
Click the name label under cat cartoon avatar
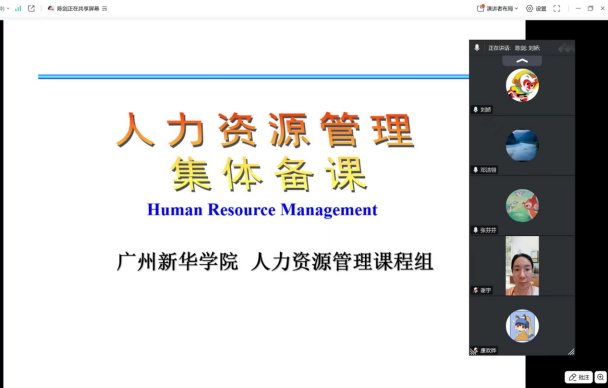[x=484, y=350]
